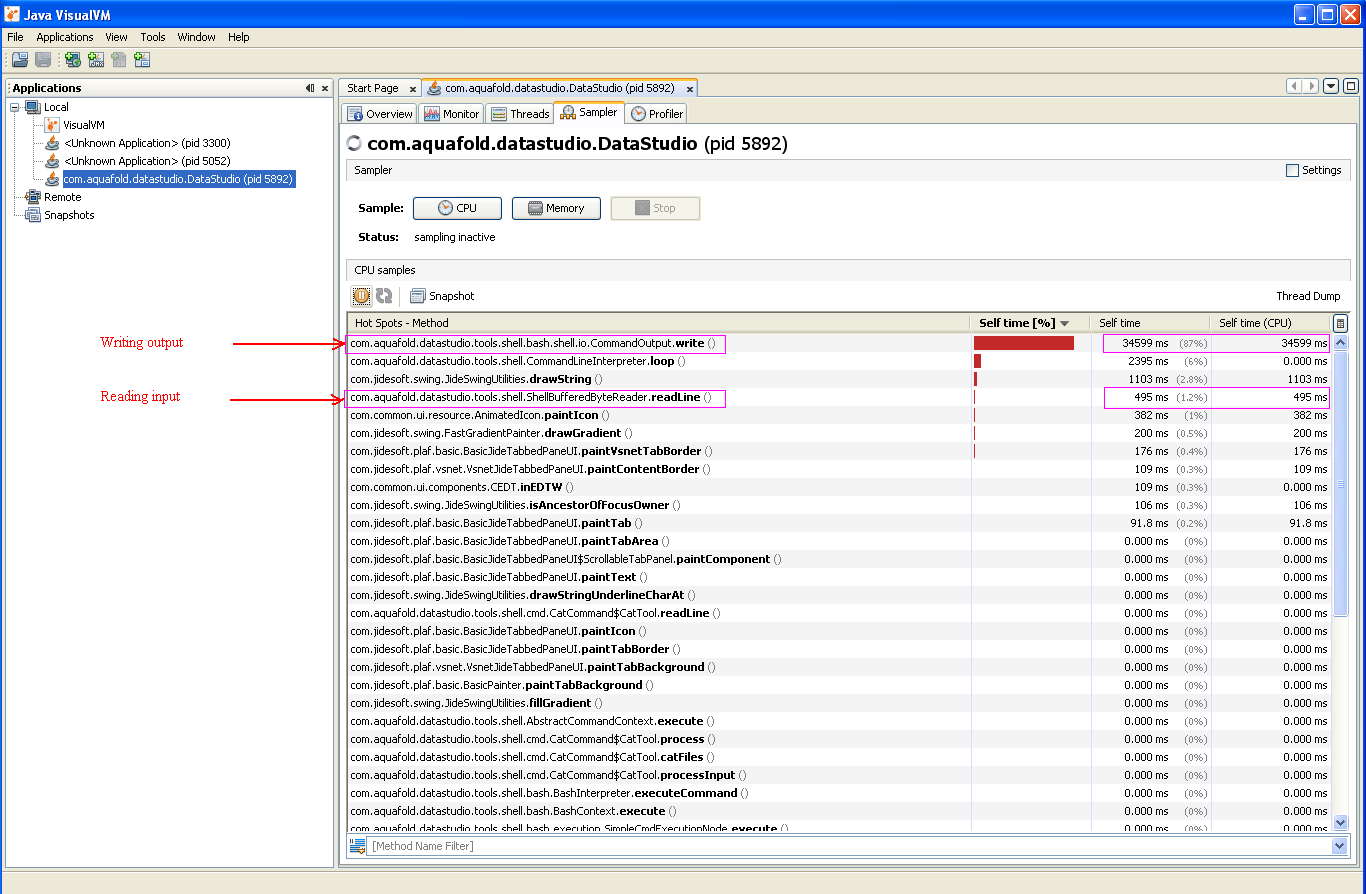Image resolution: width=1366 pixels, height=894 pixels.
Task: Switch to the Profiler tab
Action: [x=657, y=114]
